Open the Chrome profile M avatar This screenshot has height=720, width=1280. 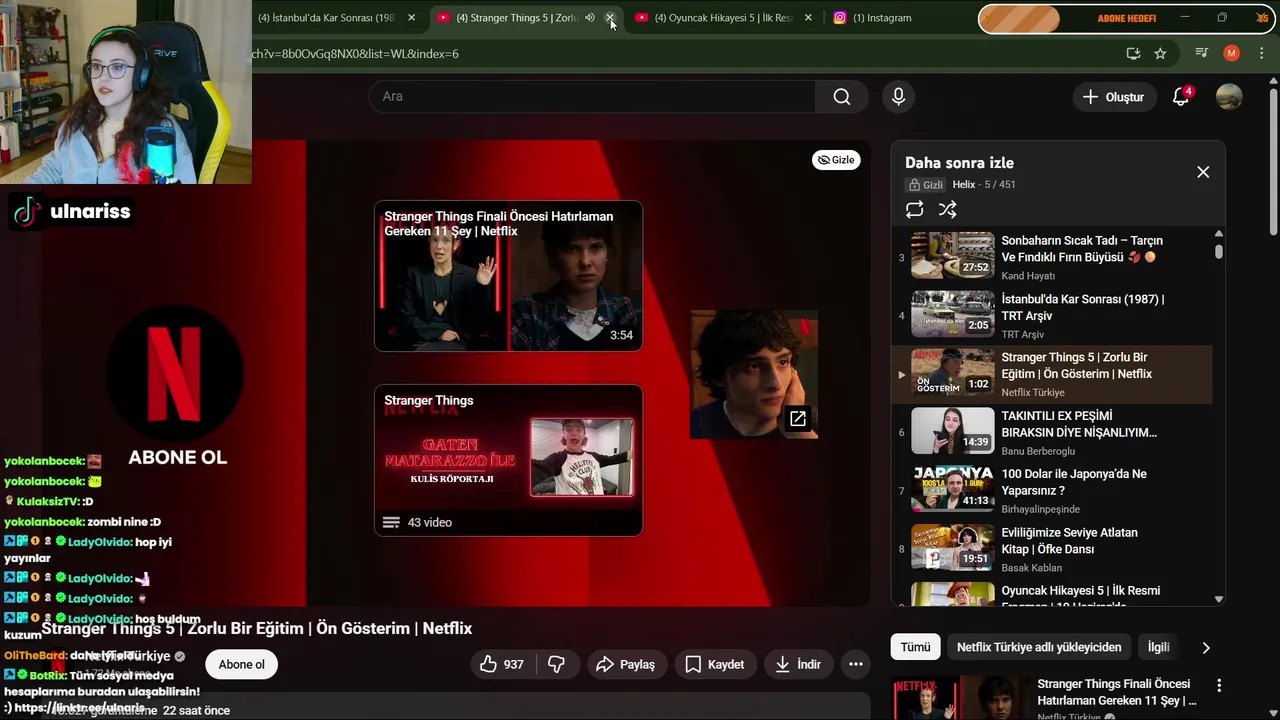(x=1231, y=53)
